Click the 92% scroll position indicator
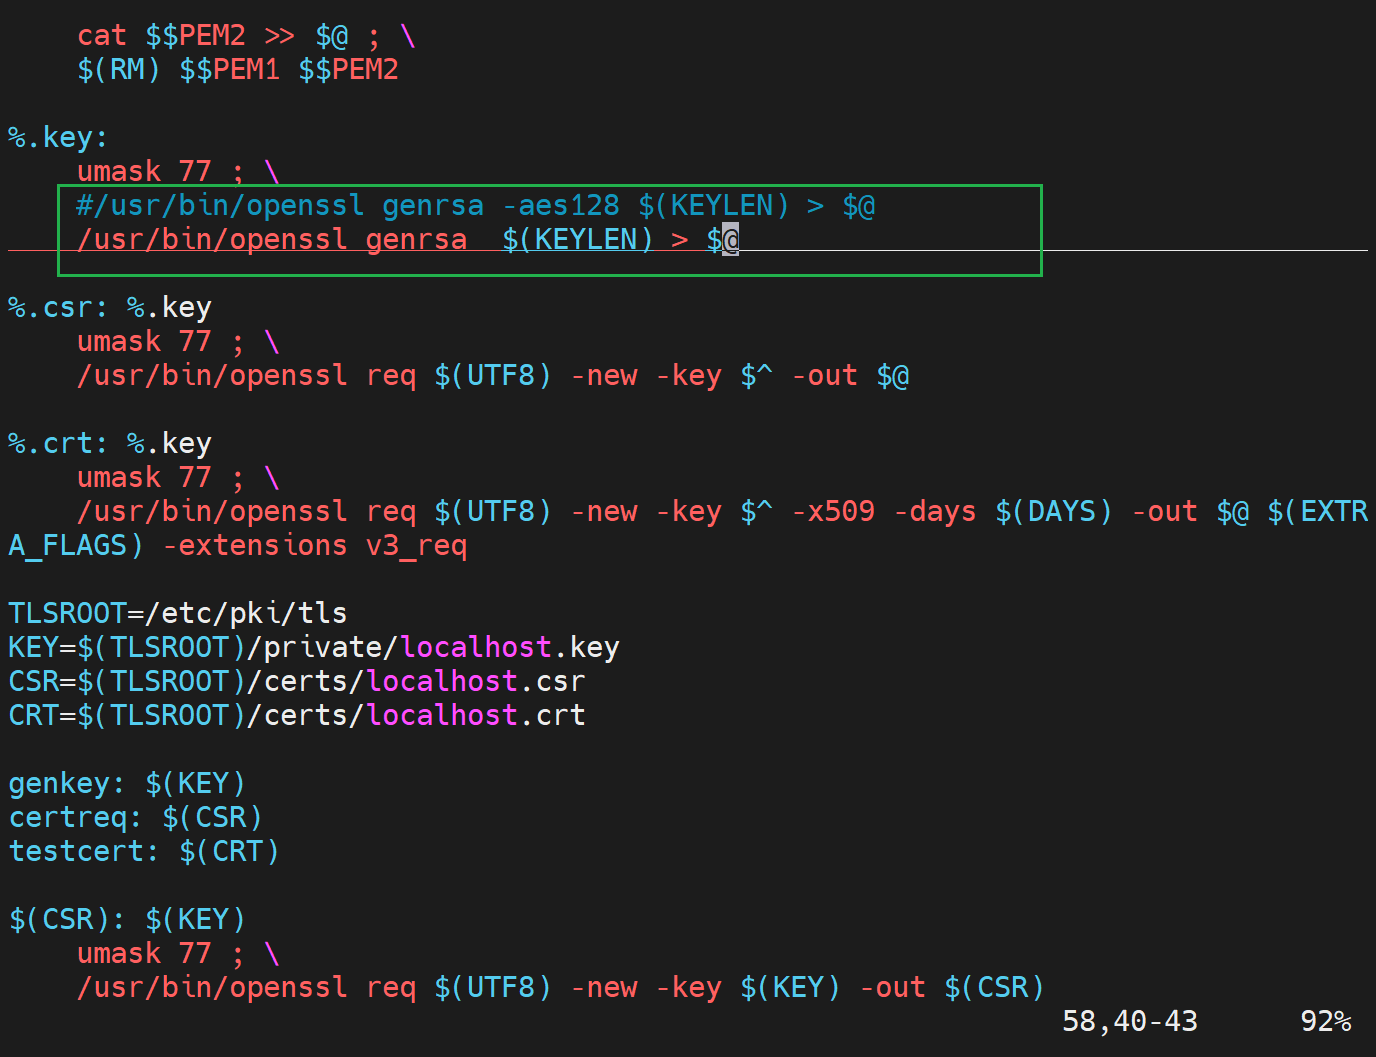This screenshot has width=1376, height=1057. 1325,1021
